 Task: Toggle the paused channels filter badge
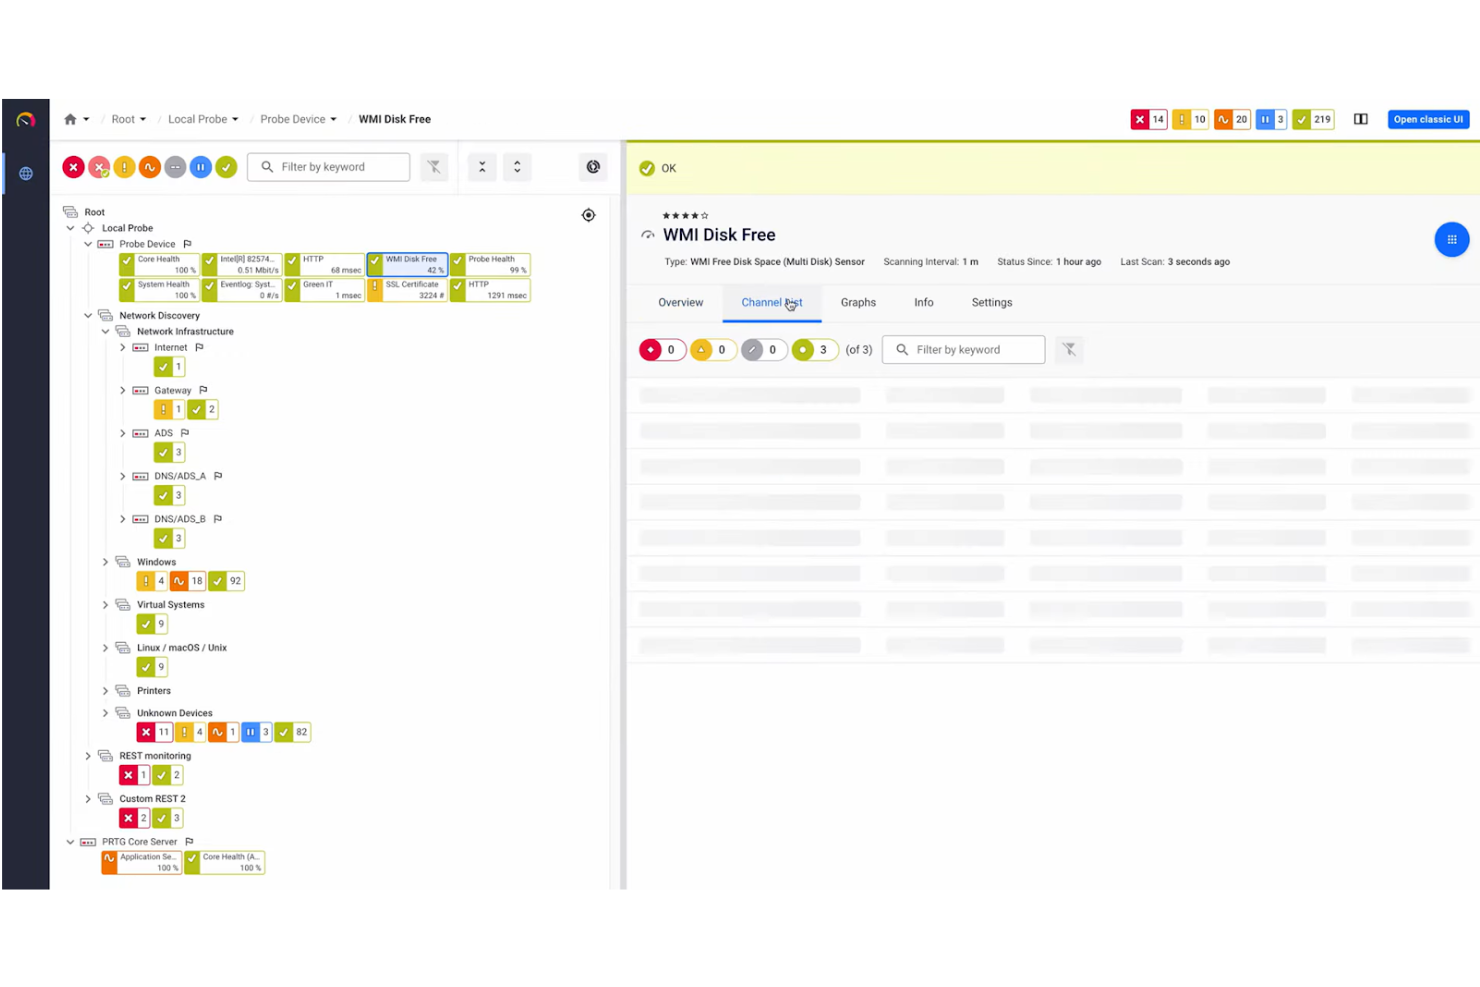[x=763, y=349]
